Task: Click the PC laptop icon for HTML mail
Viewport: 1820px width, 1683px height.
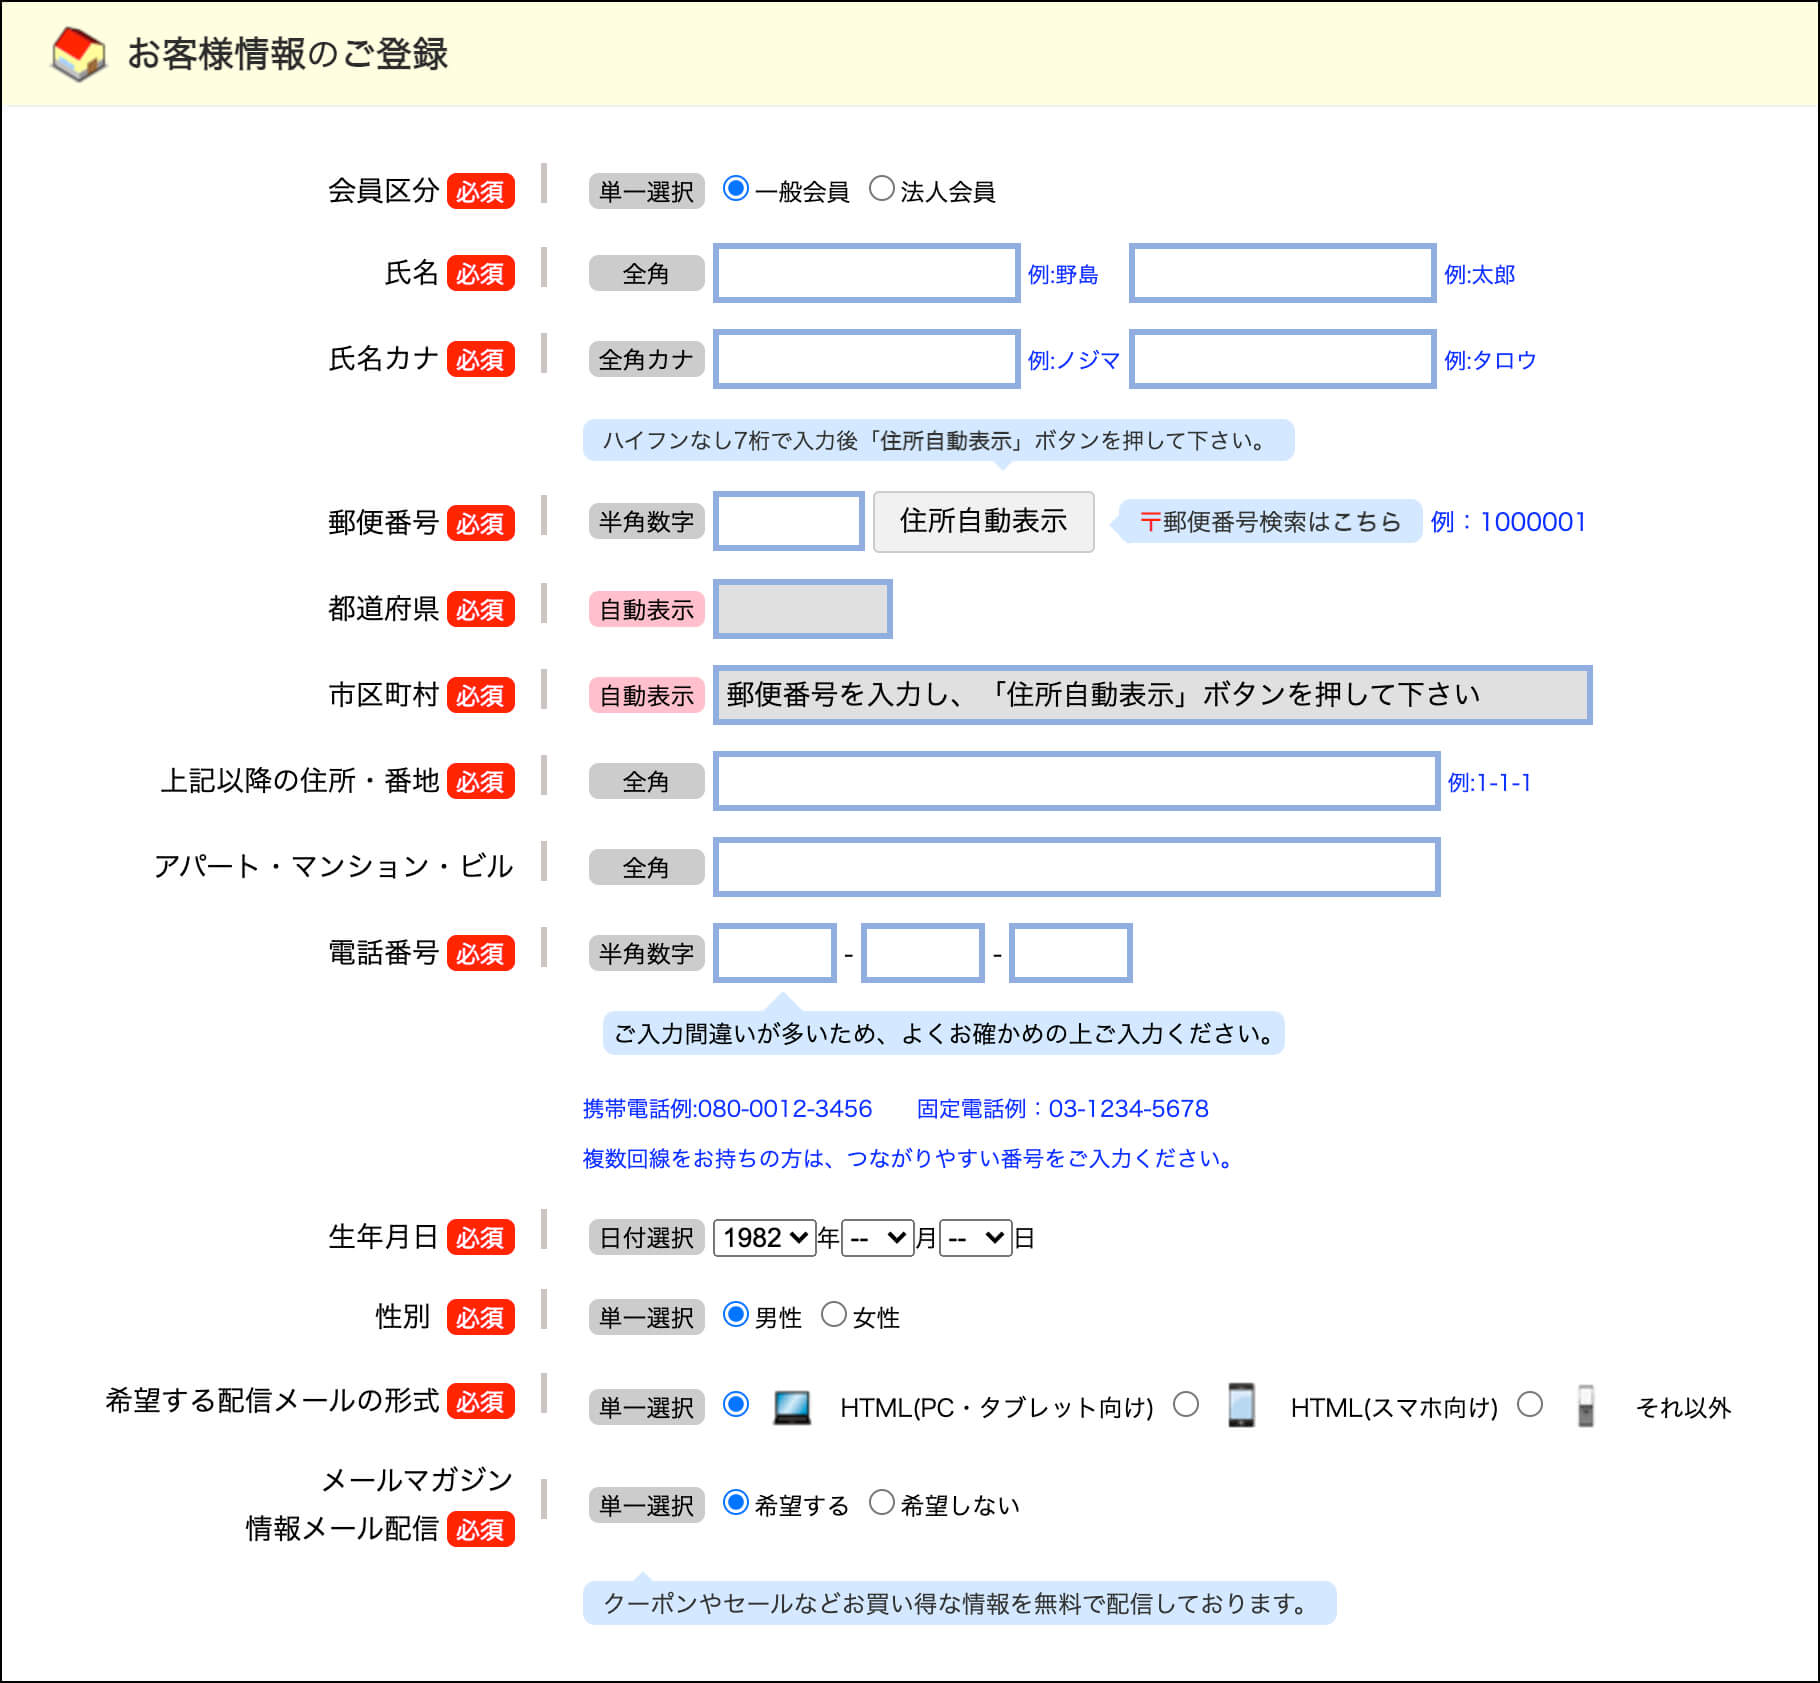Action: (x=792, y=1407)
